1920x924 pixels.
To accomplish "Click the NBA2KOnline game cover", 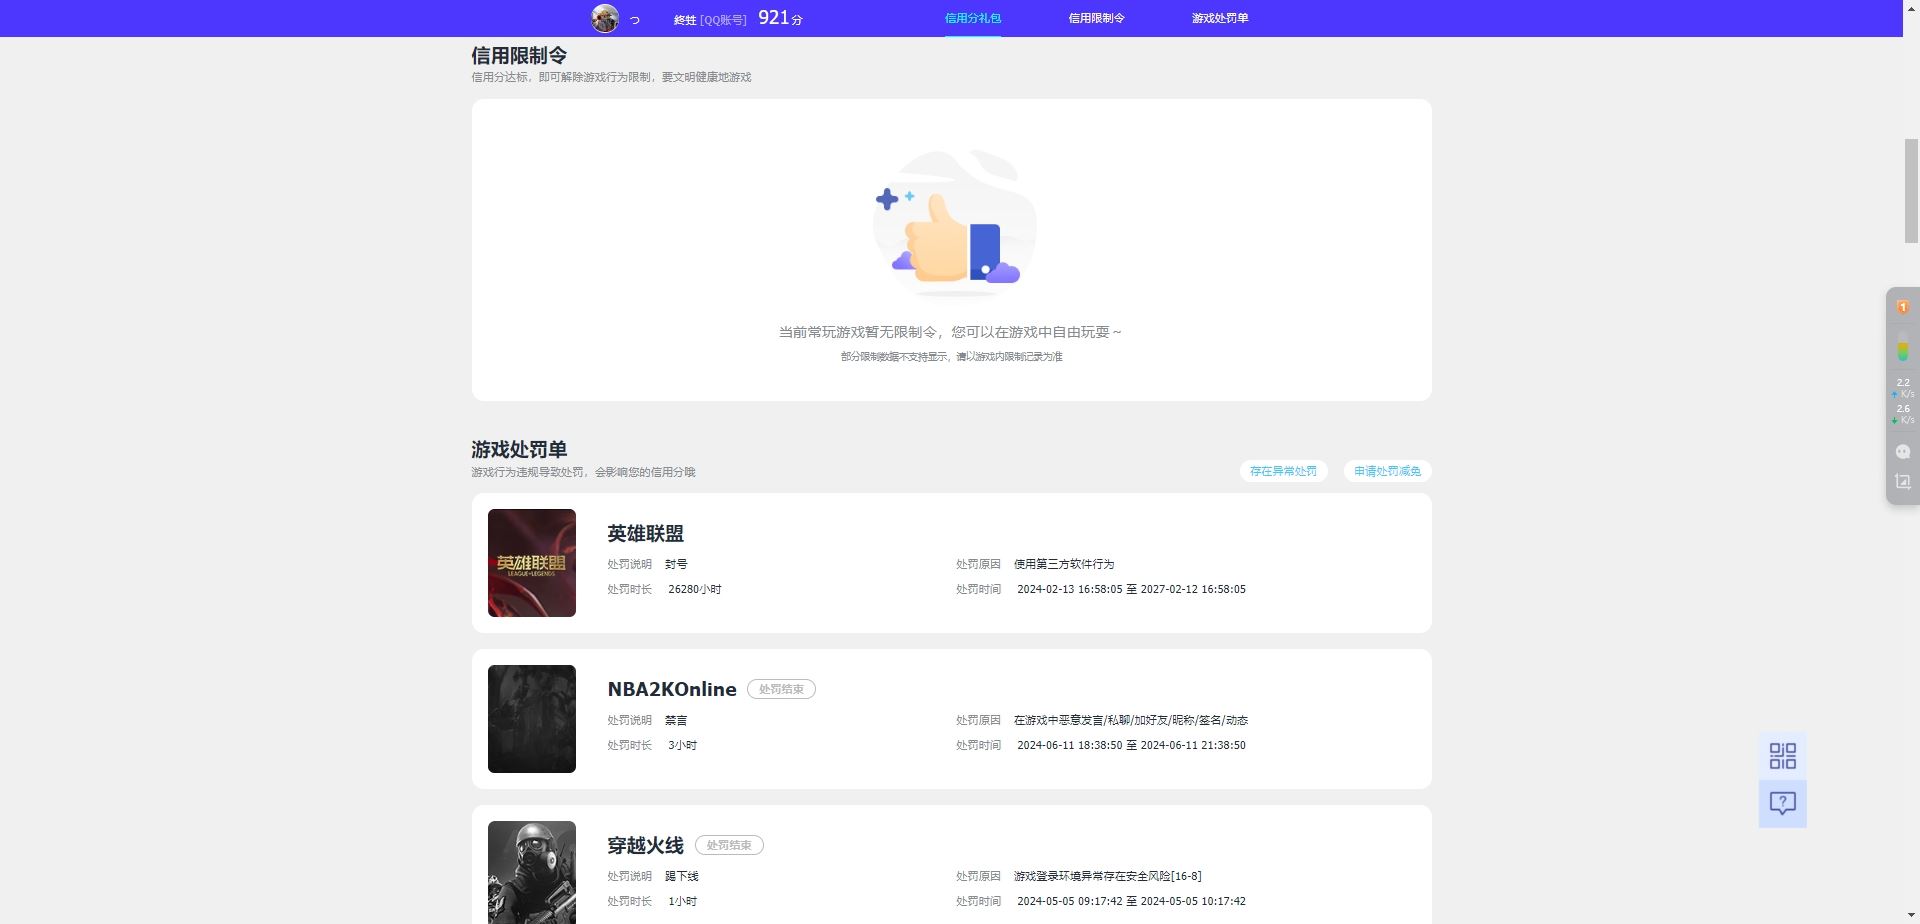I will click(531, 718).
